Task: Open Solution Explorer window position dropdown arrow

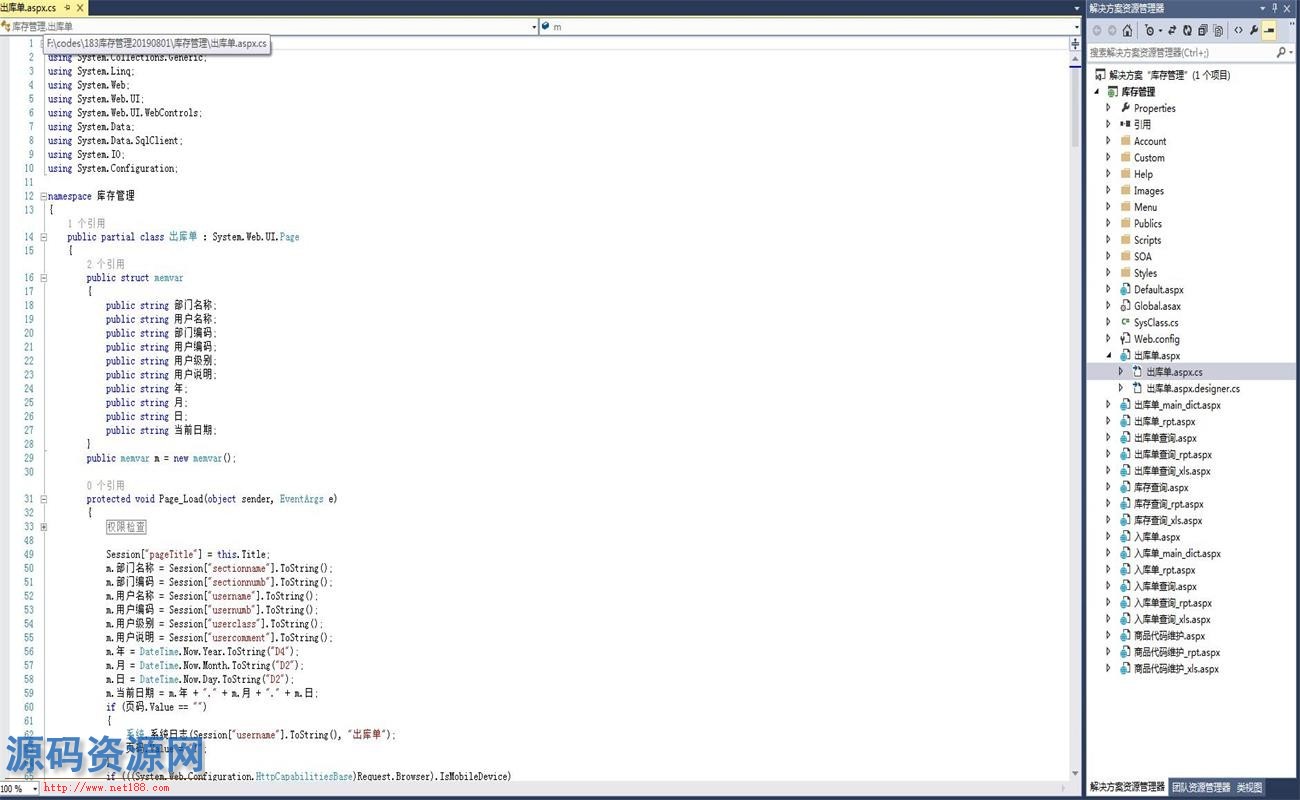Action: click(1262, 8)
